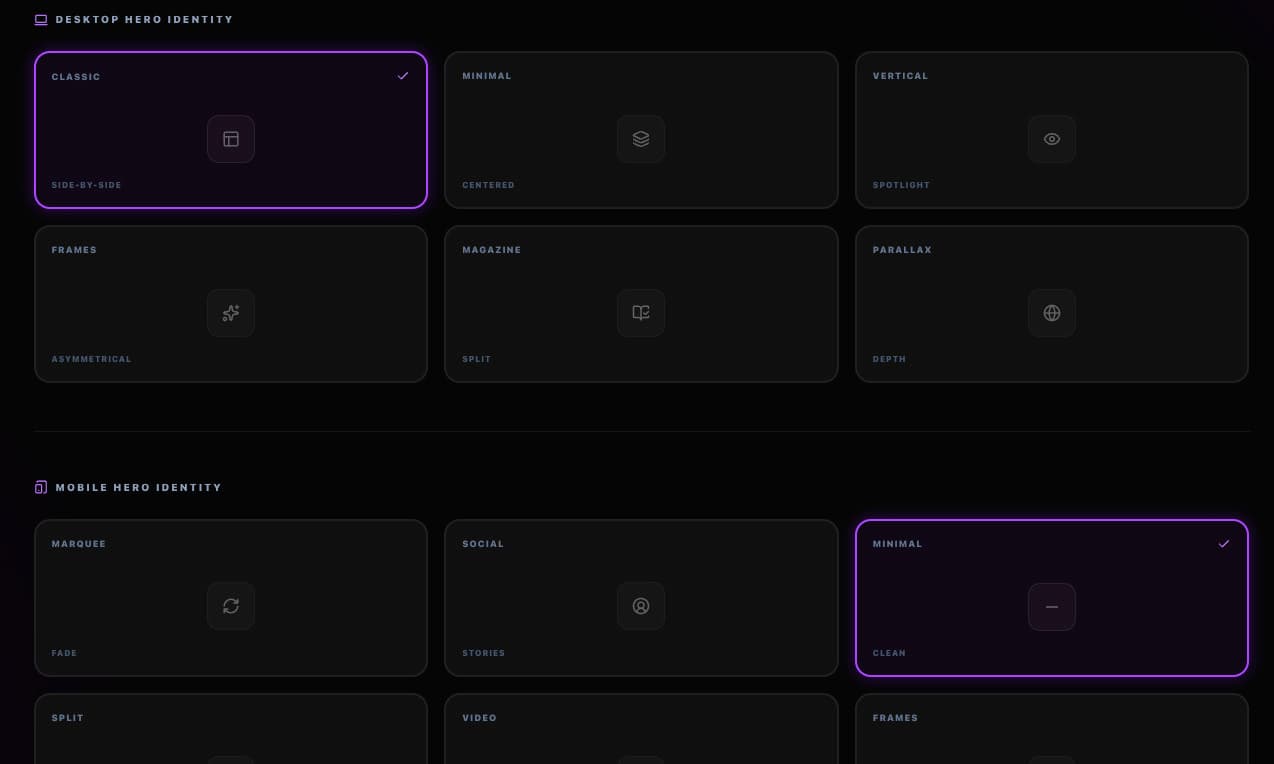Viewport: 1274px width, 764px height.
Task: Select the Marquee fade mobile layout
Action: click(x=231, y=598)
